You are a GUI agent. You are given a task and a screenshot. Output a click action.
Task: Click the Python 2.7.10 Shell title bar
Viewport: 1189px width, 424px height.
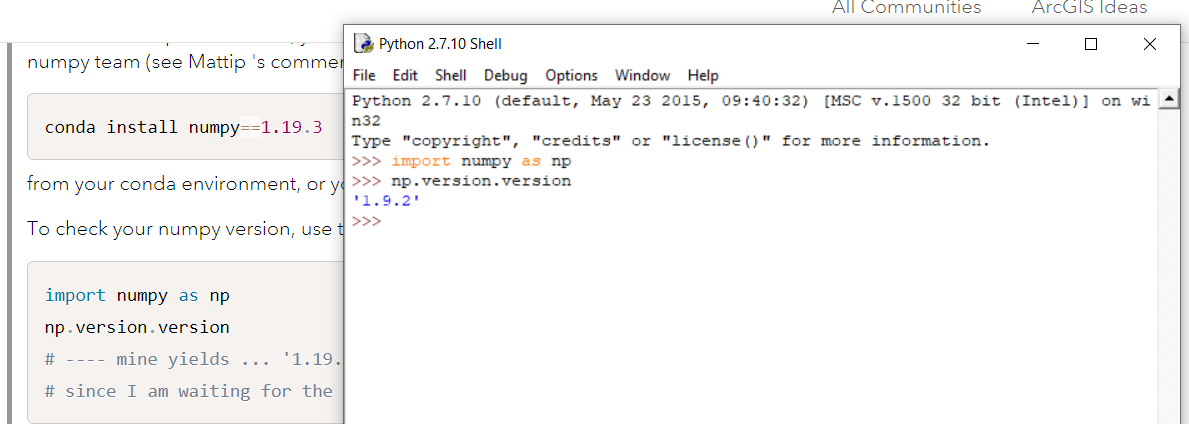700,44
